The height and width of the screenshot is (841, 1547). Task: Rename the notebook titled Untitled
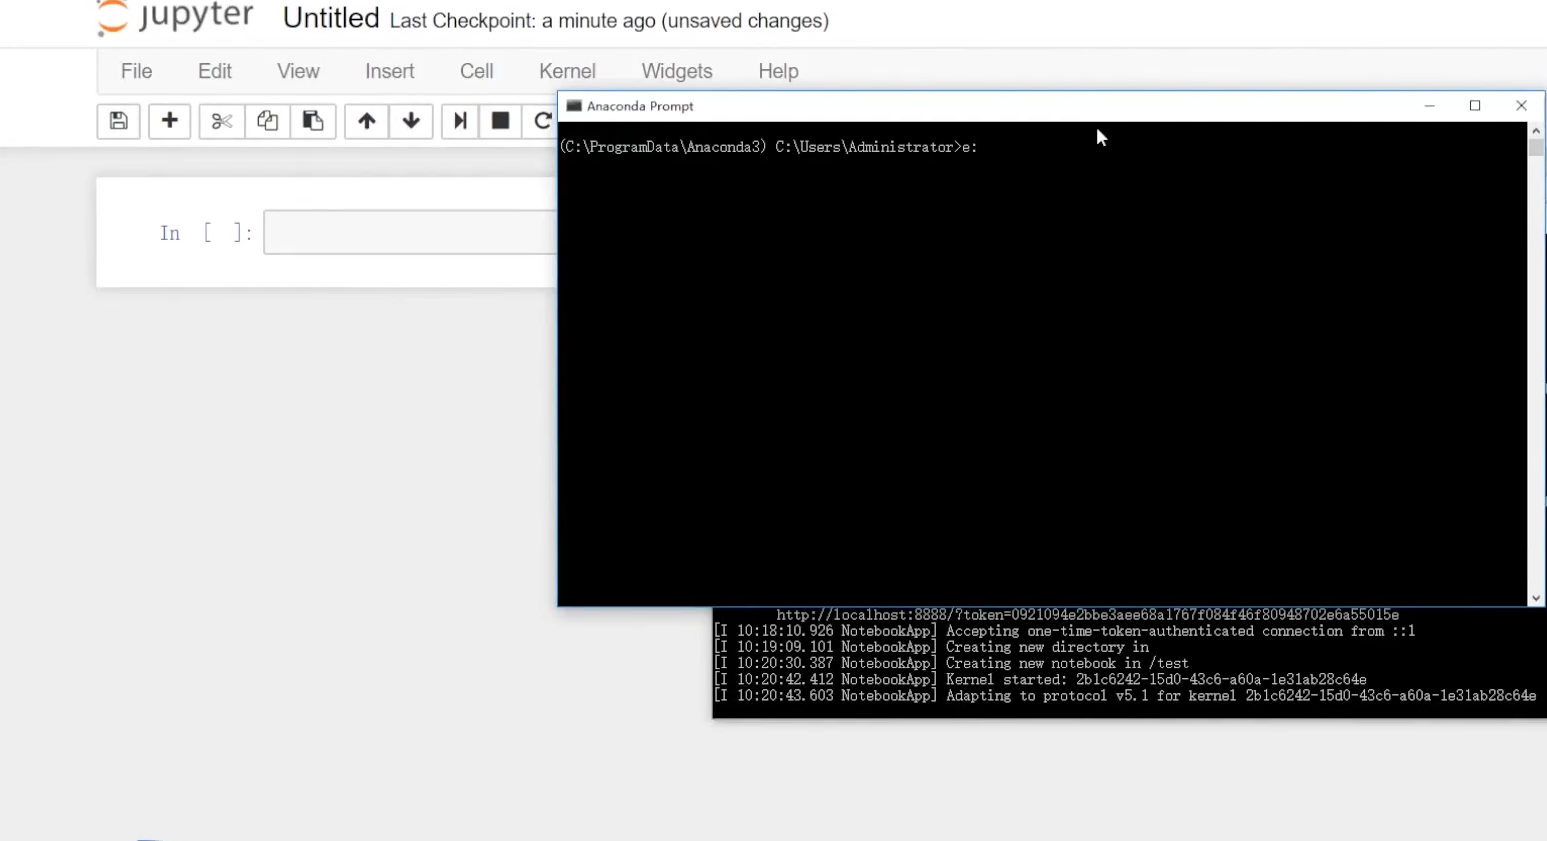(331, 18)
